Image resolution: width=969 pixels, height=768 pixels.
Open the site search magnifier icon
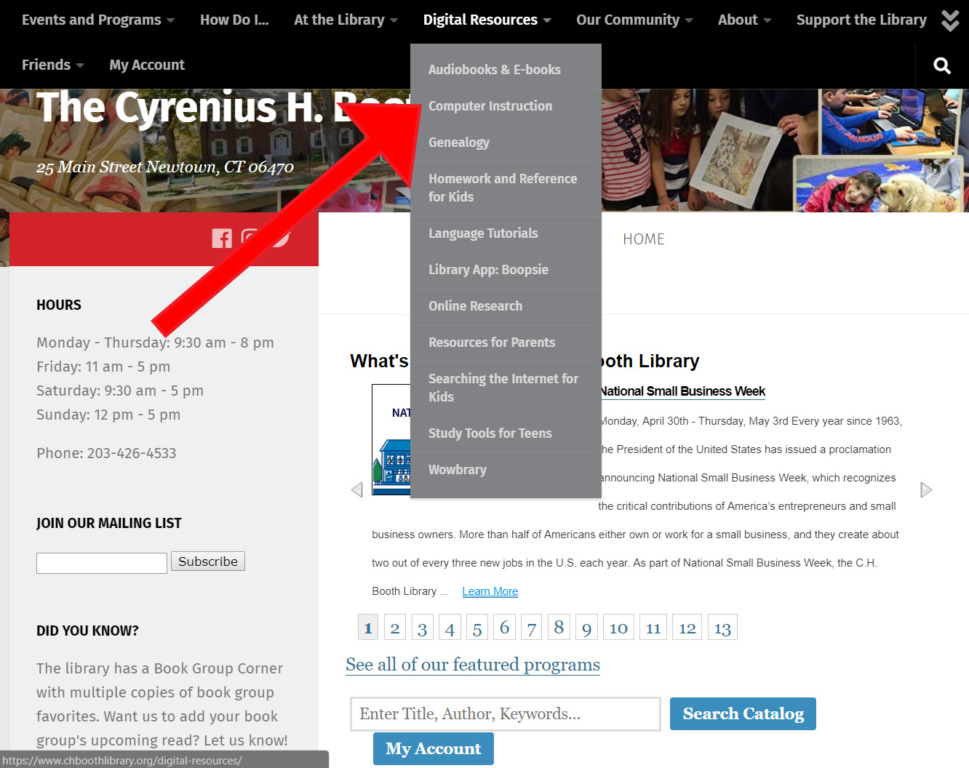point(942,65)
